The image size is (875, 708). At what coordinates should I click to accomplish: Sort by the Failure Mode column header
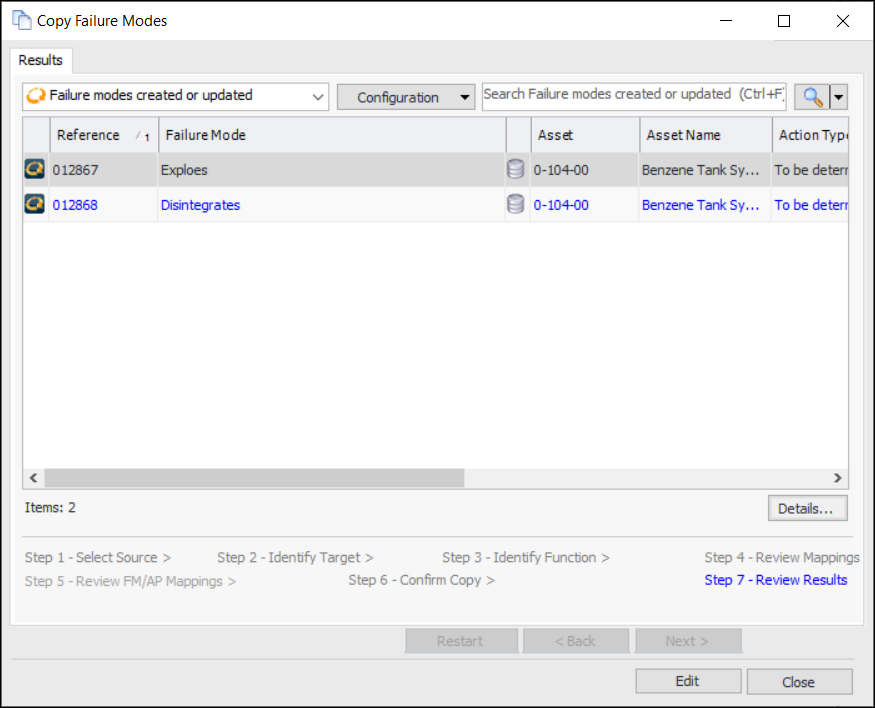coord(205,135)
